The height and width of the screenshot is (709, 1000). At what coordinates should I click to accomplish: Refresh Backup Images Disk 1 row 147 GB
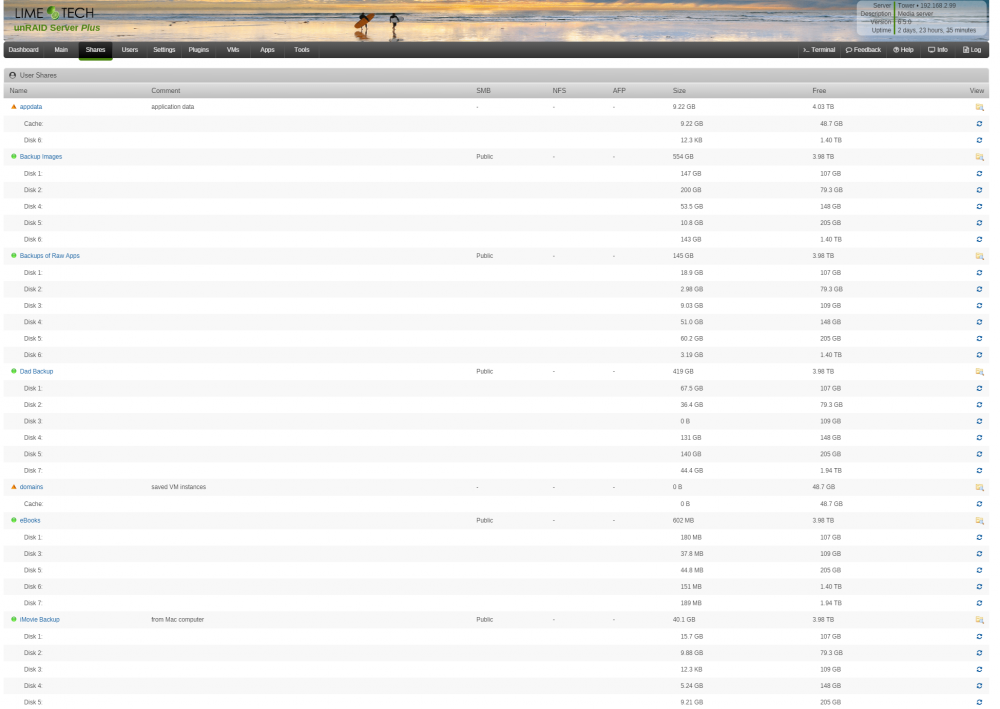pos(979,173)
